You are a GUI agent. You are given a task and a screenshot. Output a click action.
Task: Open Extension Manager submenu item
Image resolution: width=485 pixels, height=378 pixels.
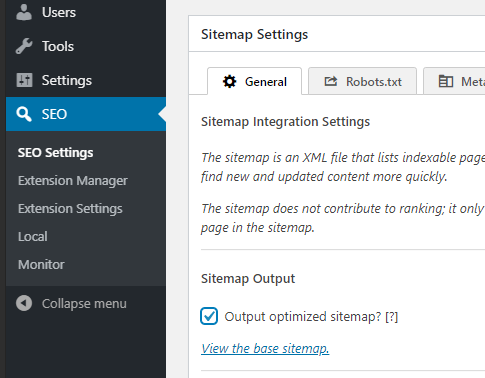click(x=73, y=181)
